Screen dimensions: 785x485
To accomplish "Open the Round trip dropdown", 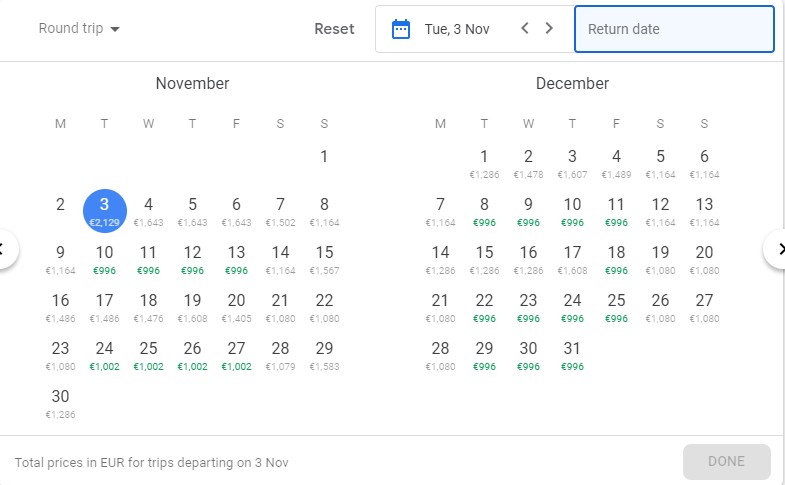I will point(79,29).
